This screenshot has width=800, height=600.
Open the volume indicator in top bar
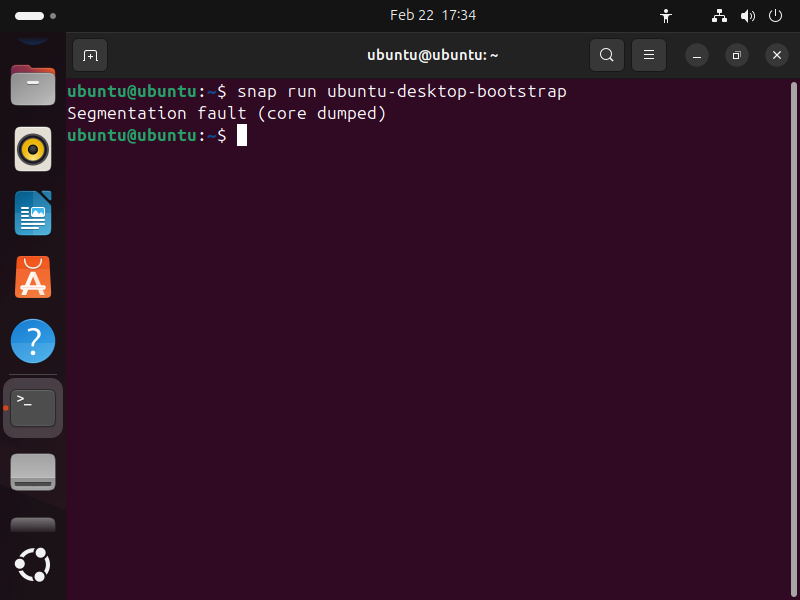click(747, 16)
